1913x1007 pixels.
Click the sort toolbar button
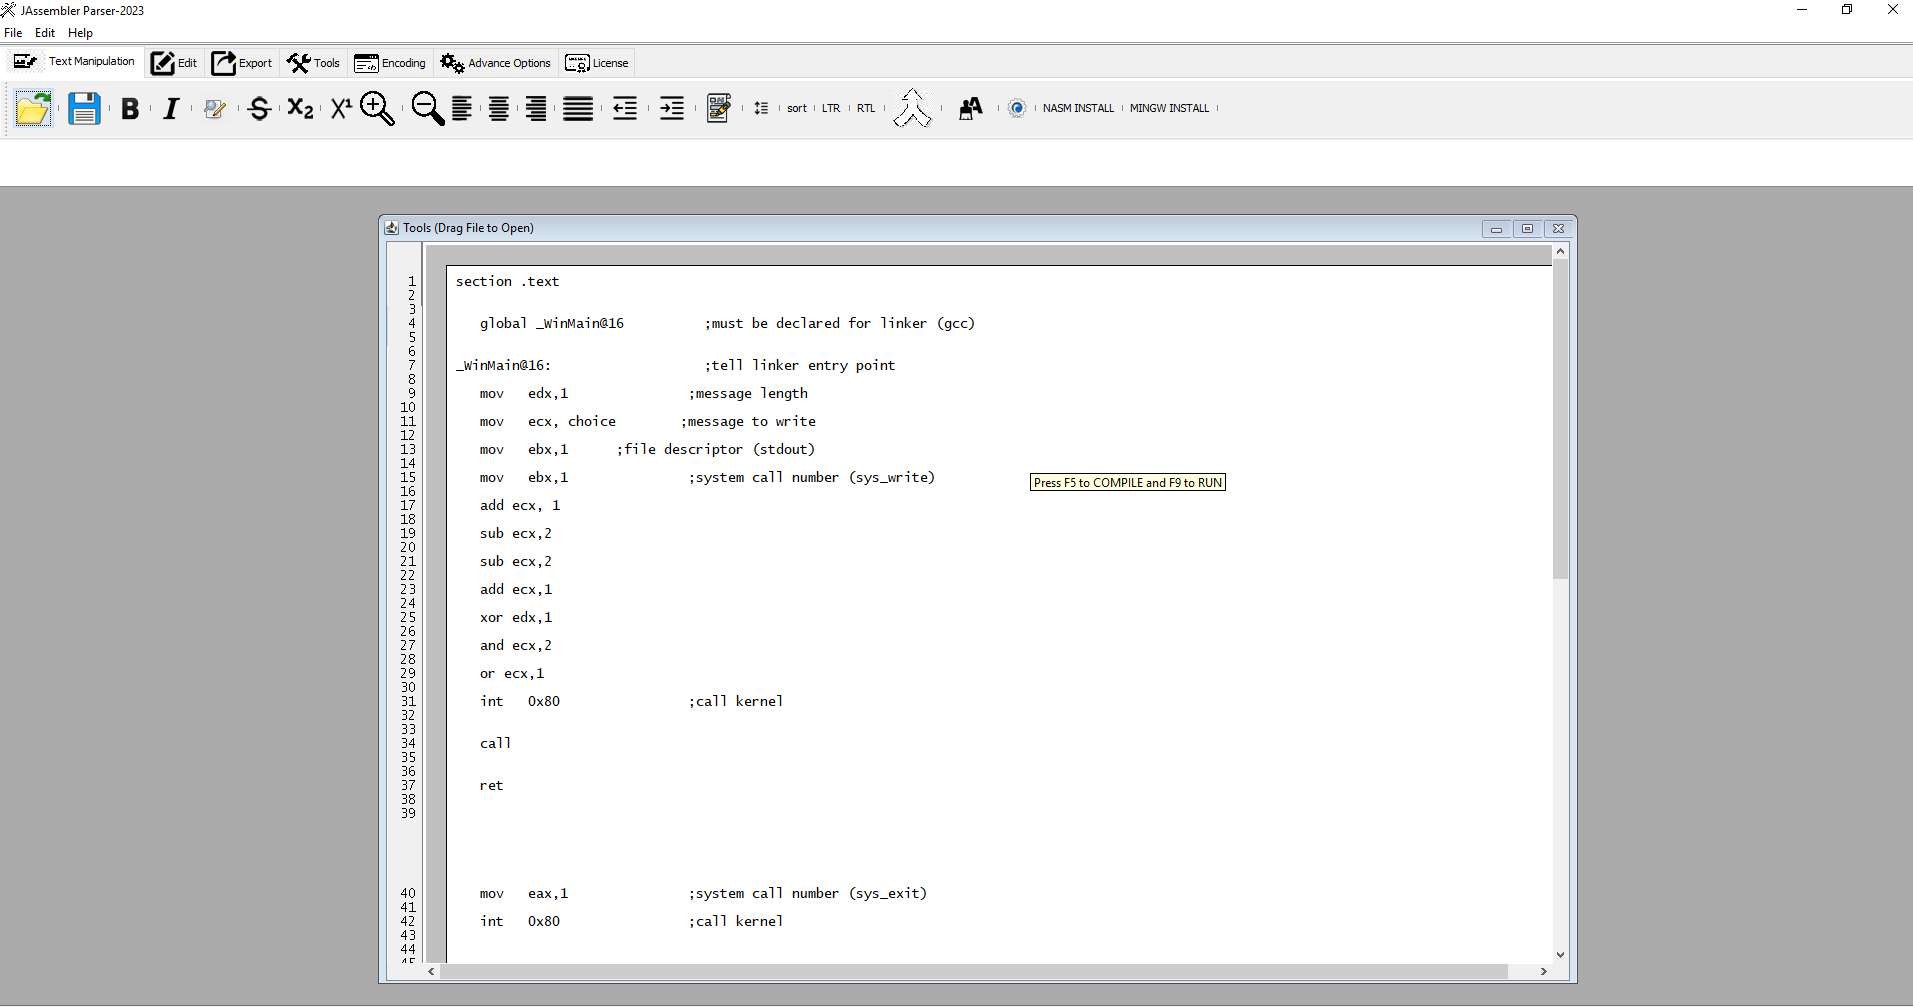(796, 108)
